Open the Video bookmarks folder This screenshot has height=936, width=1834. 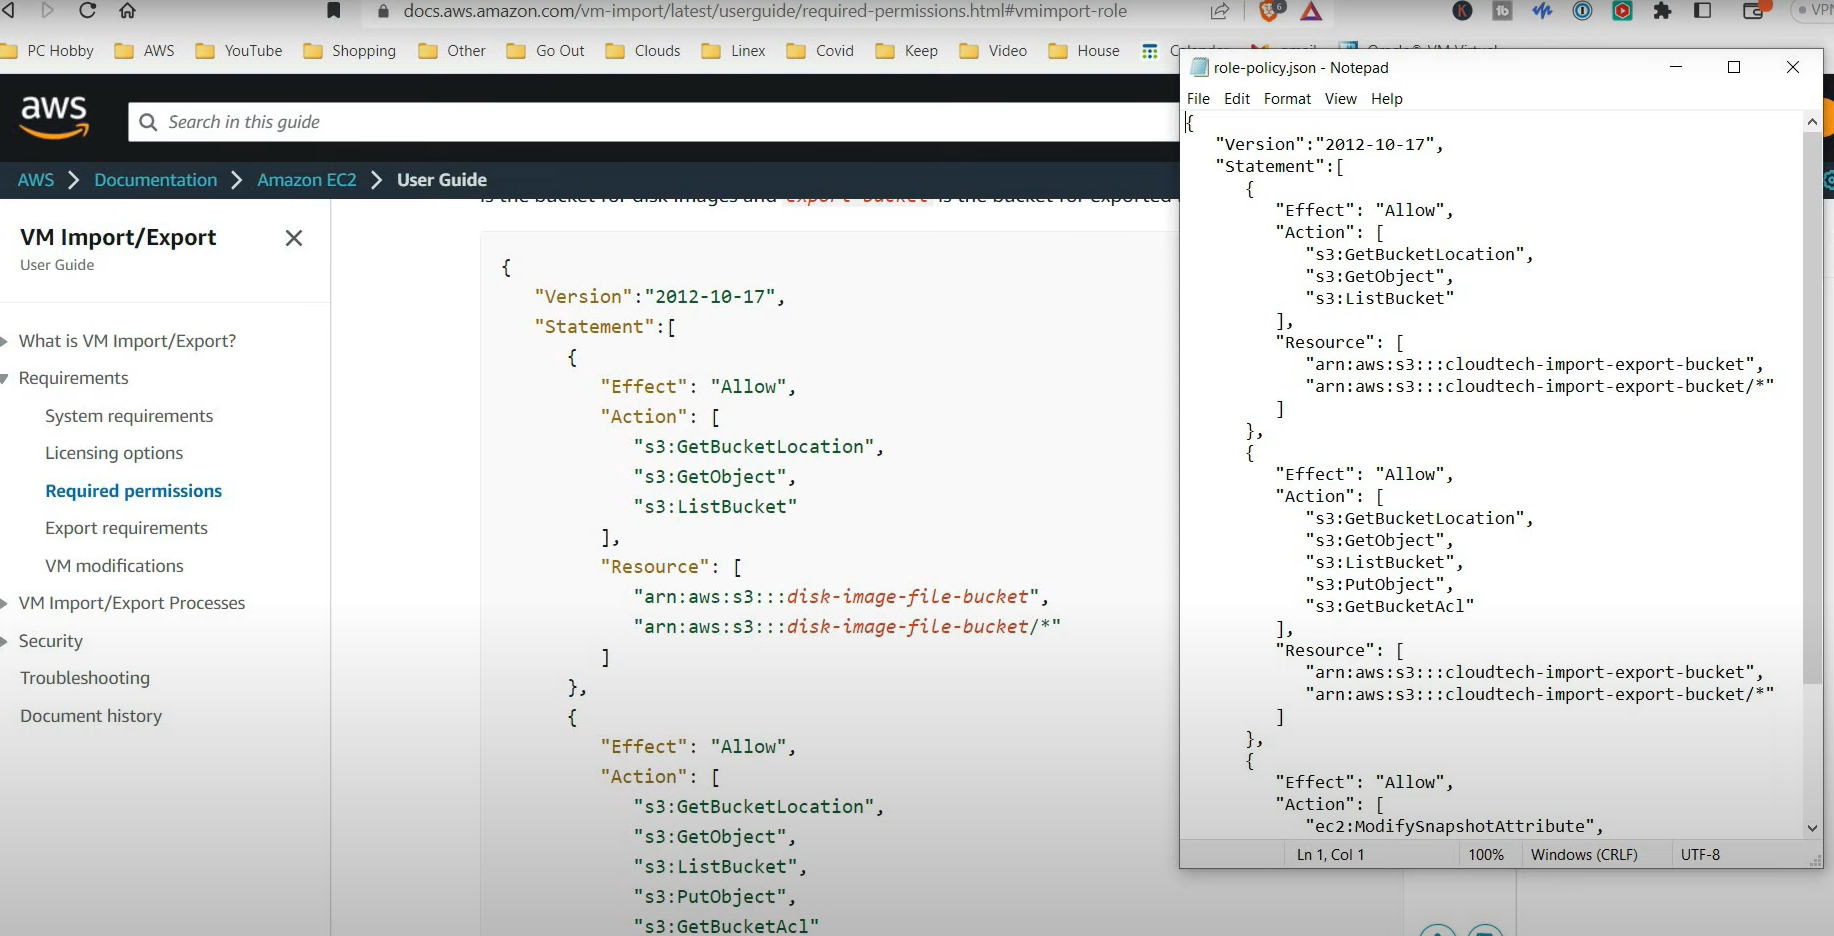992,51
